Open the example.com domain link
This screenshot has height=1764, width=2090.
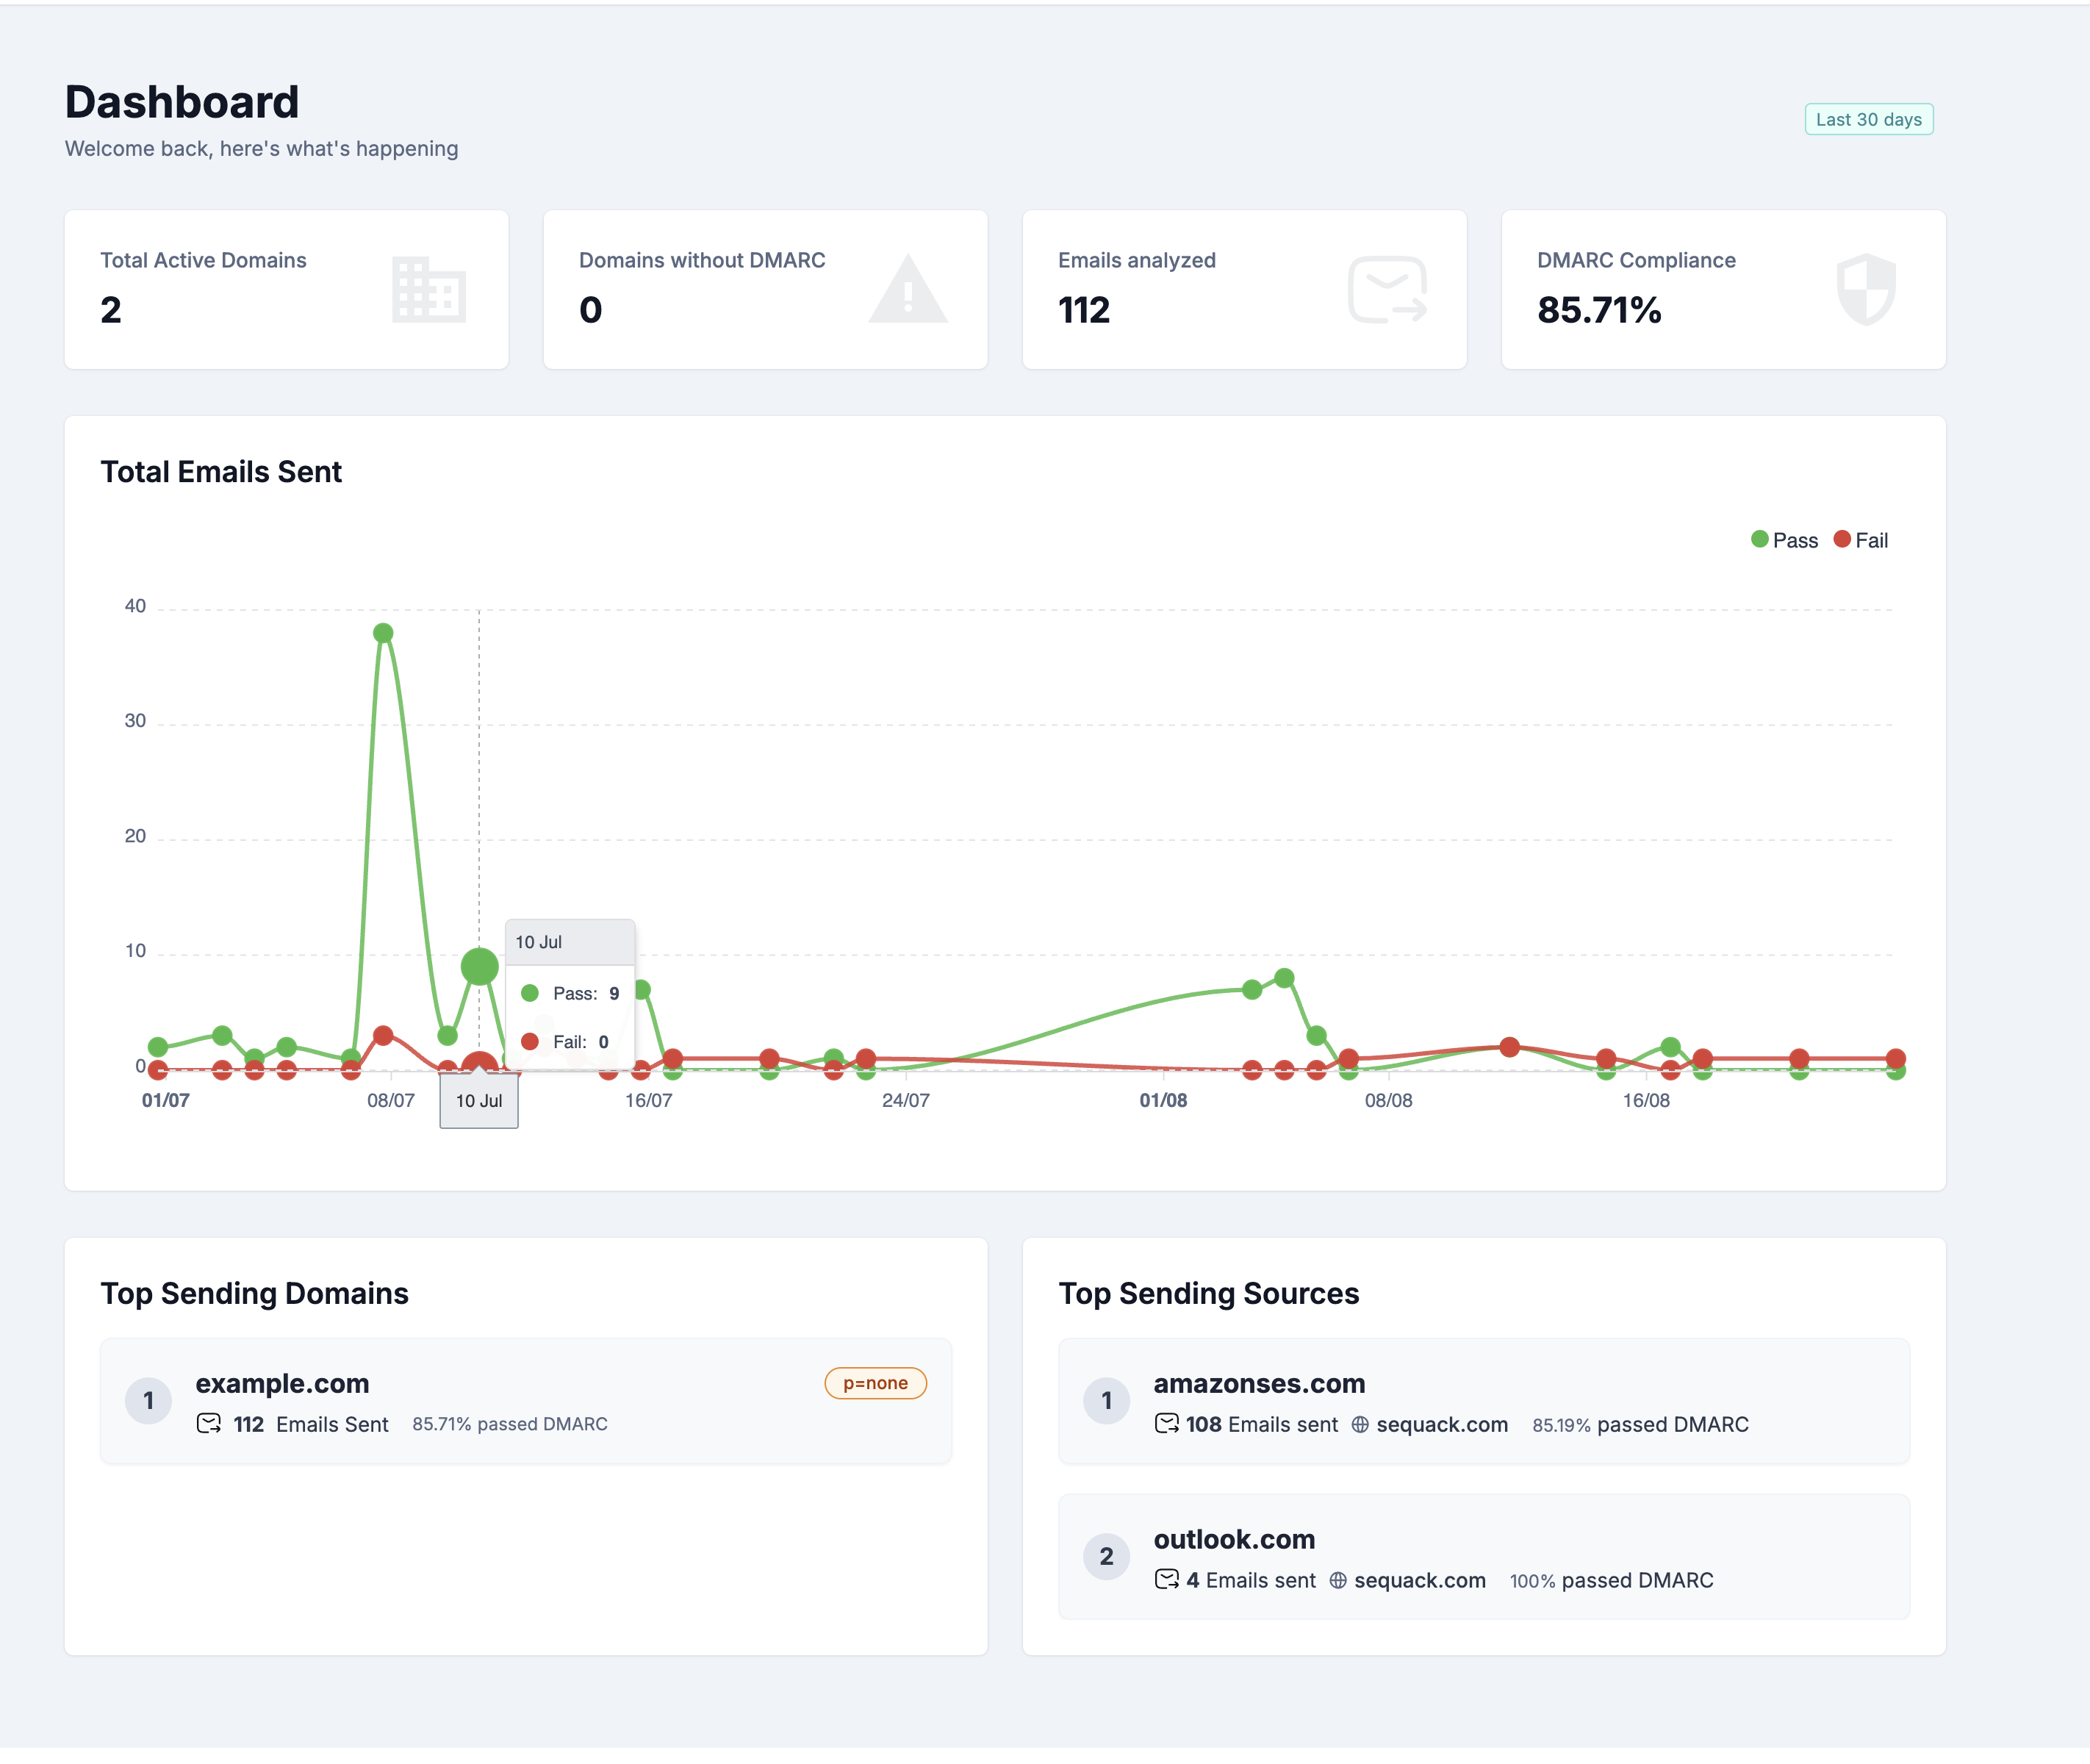pyautogui.click(x=282, y=1383)
